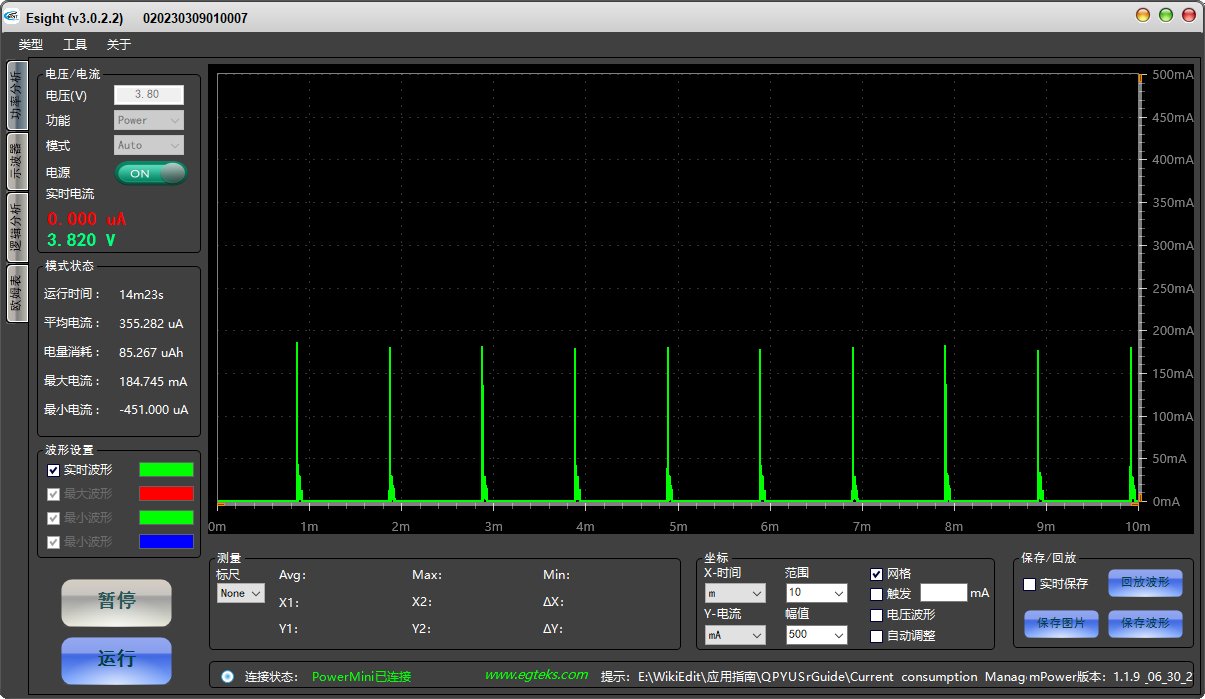Image resolution: width=1205 pixels, height=699 pixels.
Task: Switch to the 功率分析 side tab
Action: 16,95
